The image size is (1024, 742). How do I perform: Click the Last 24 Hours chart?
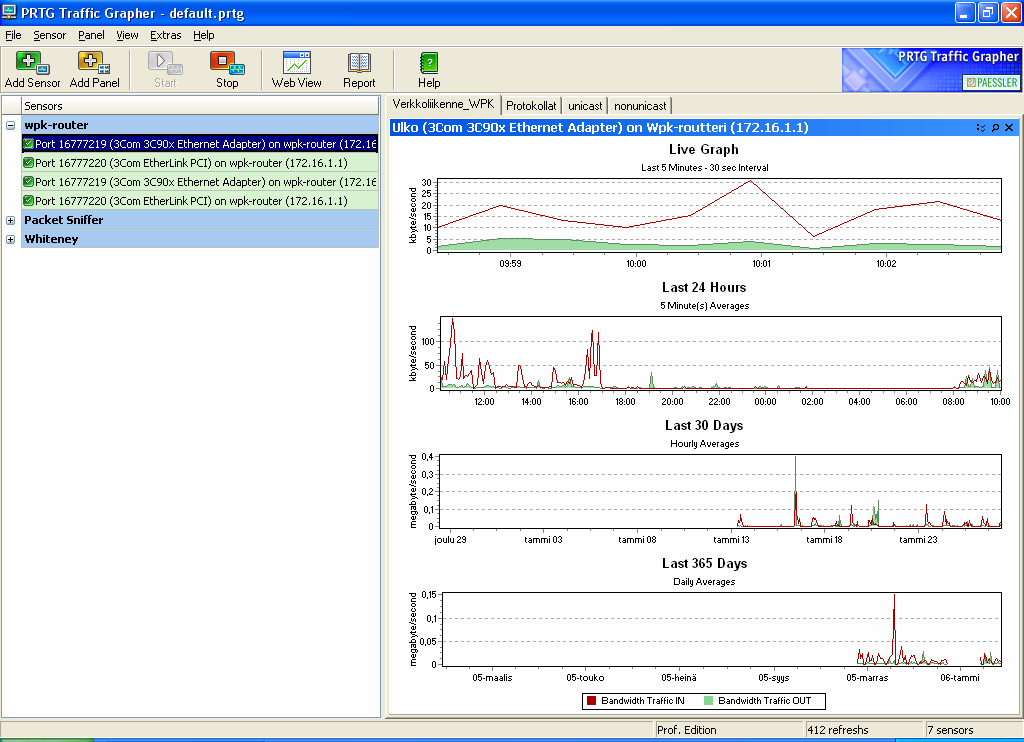point(720,353)
